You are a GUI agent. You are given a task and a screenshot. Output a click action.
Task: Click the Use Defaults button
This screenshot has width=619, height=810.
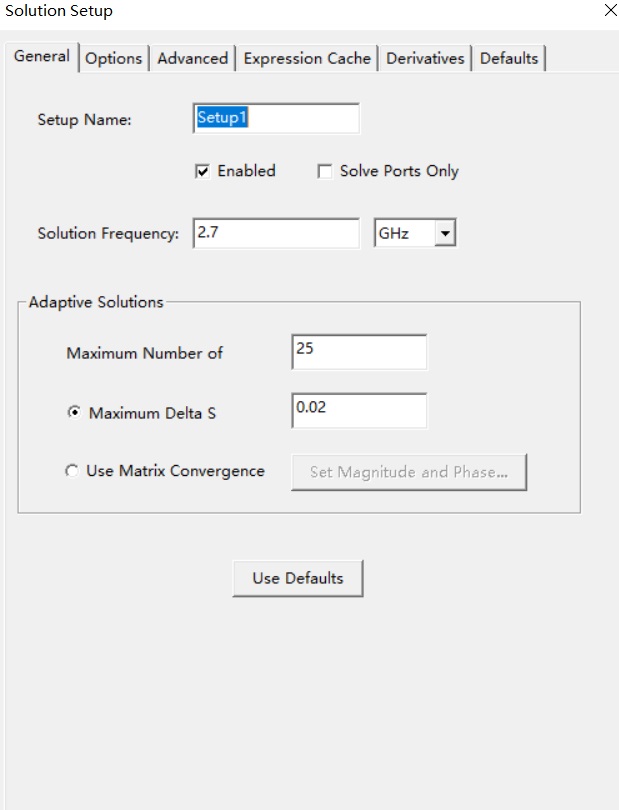(x=298, y=578)
